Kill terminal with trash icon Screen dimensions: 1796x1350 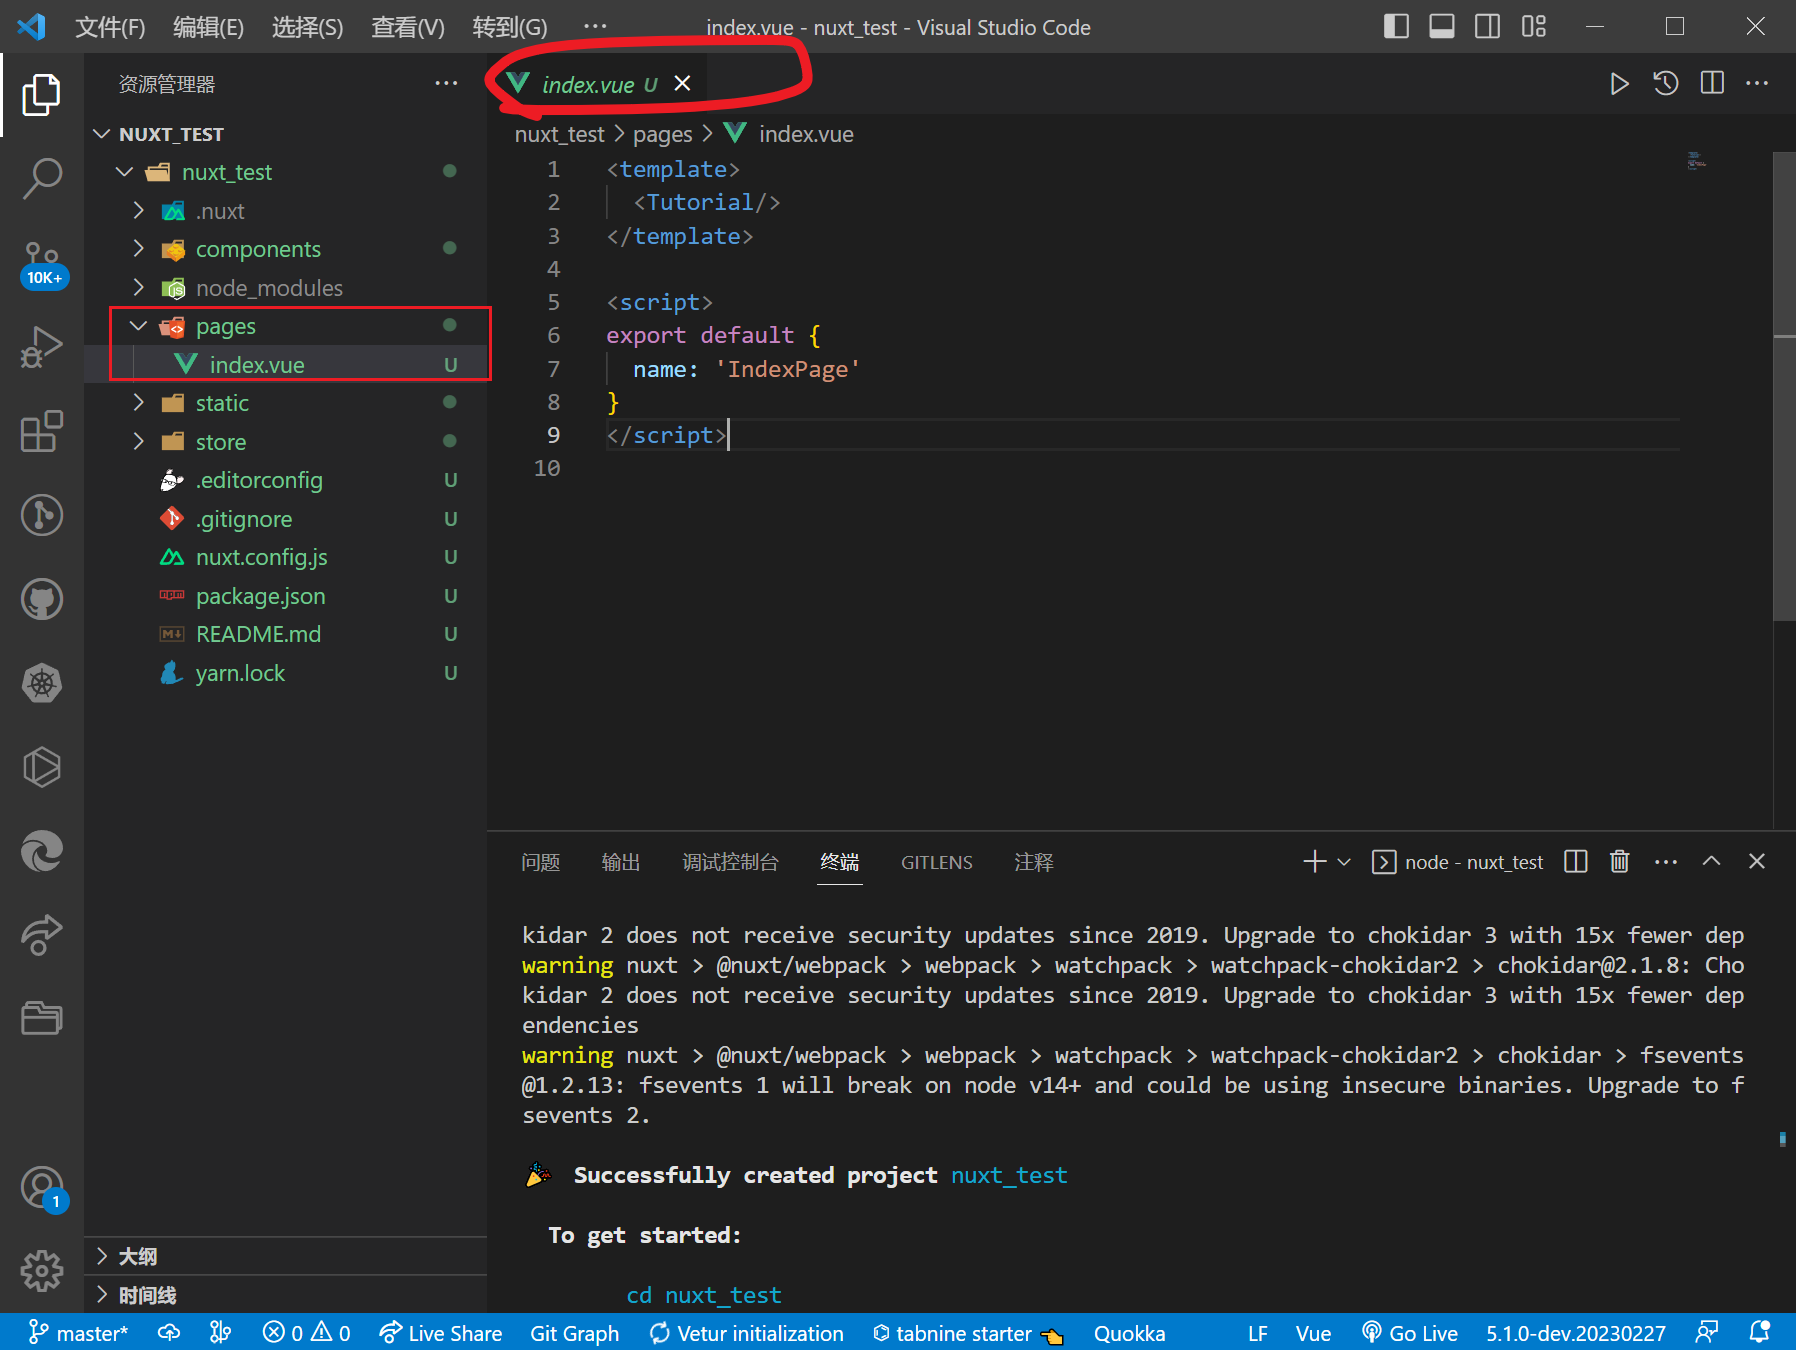point(1620,861)
